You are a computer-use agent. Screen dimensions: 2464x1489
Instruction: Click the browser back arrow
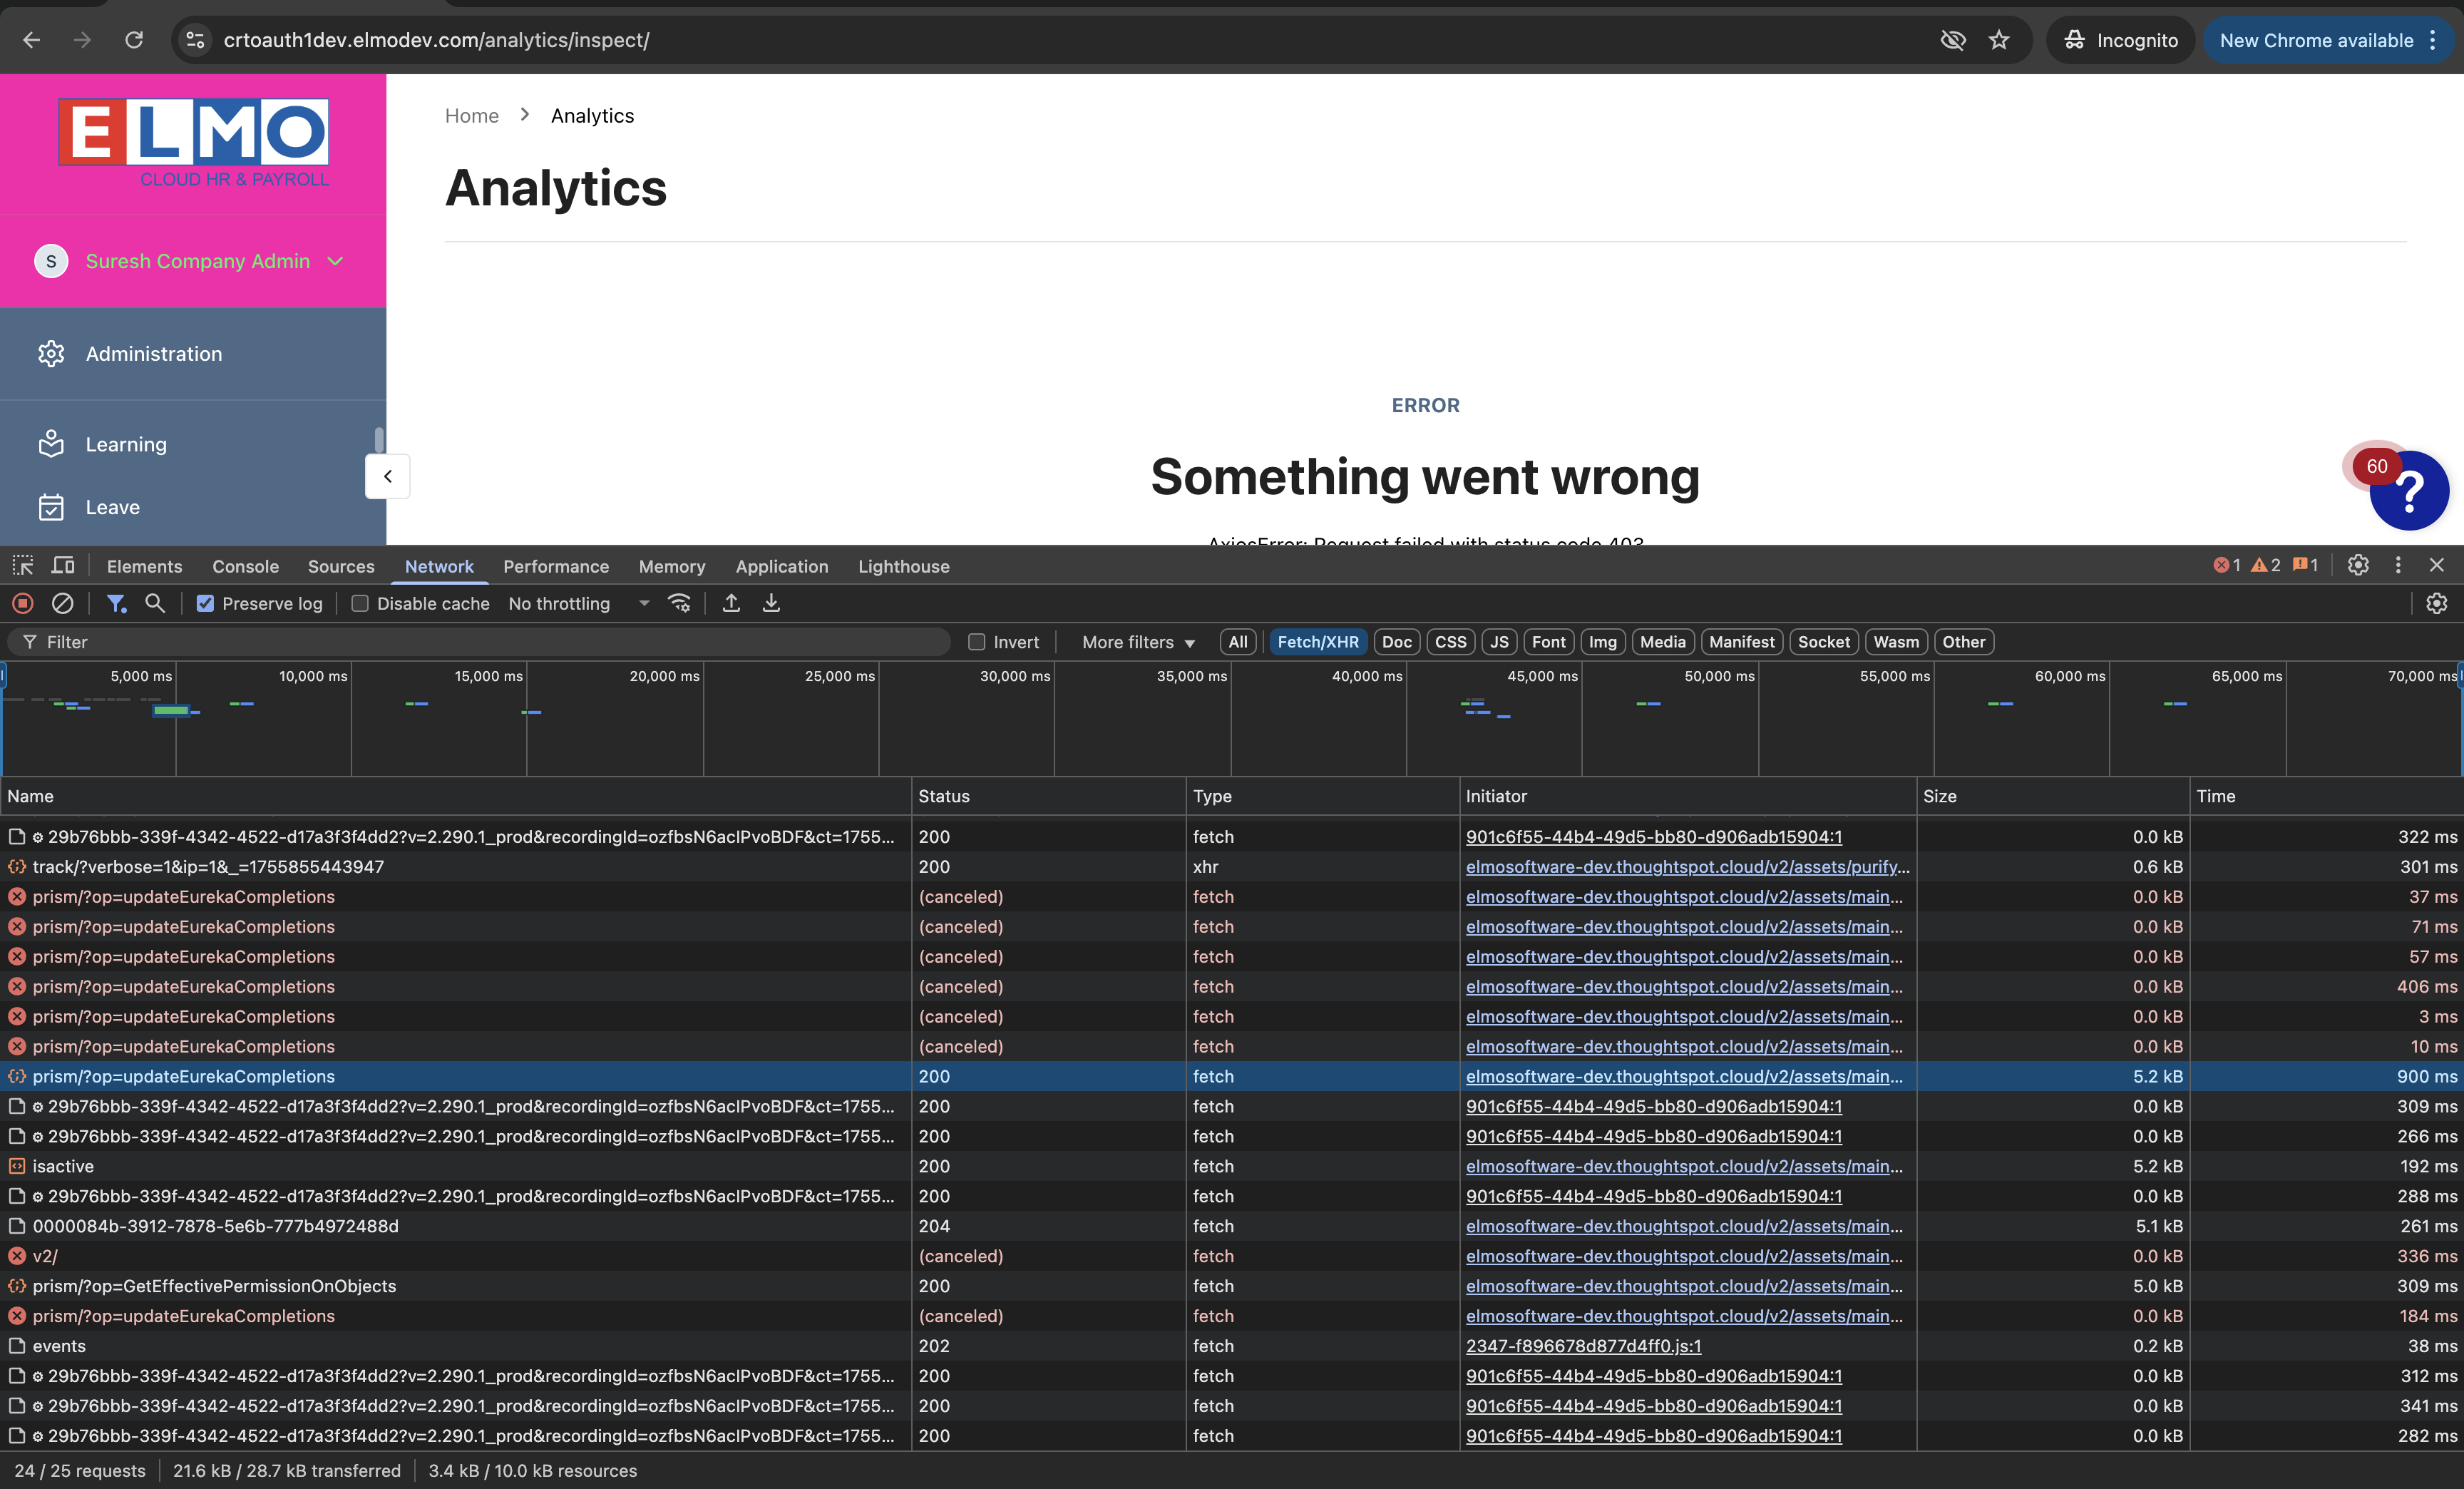point(32,40)
